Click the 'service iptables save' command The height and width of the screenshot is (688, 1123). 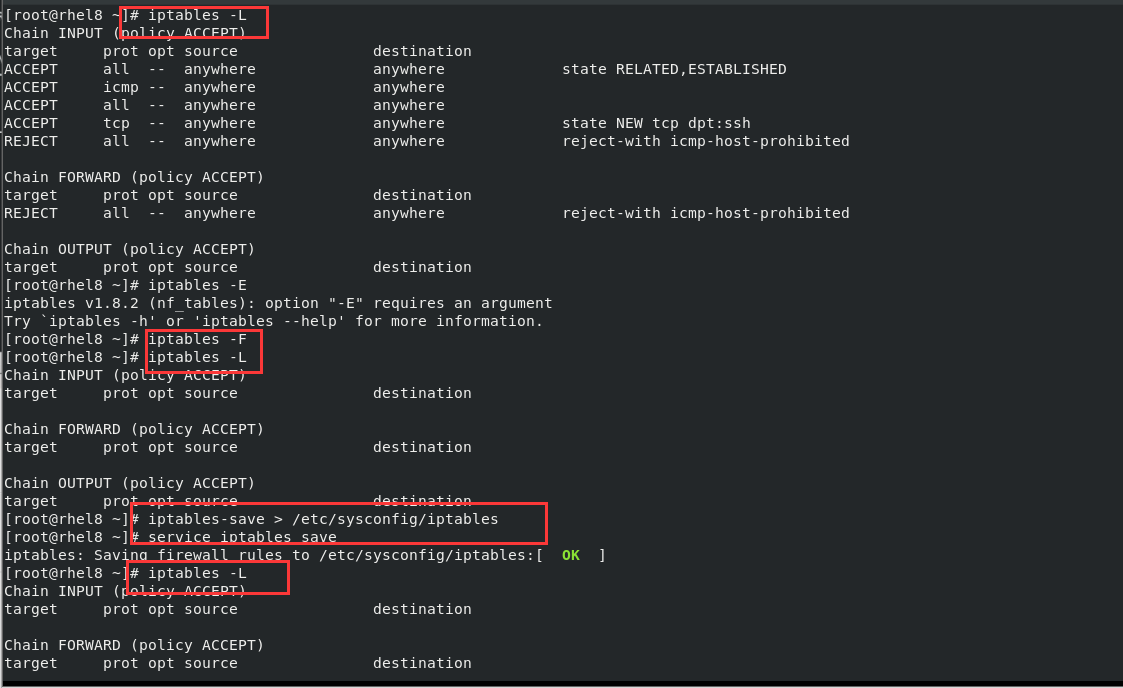pyautogui.click(x=242, y=537)
